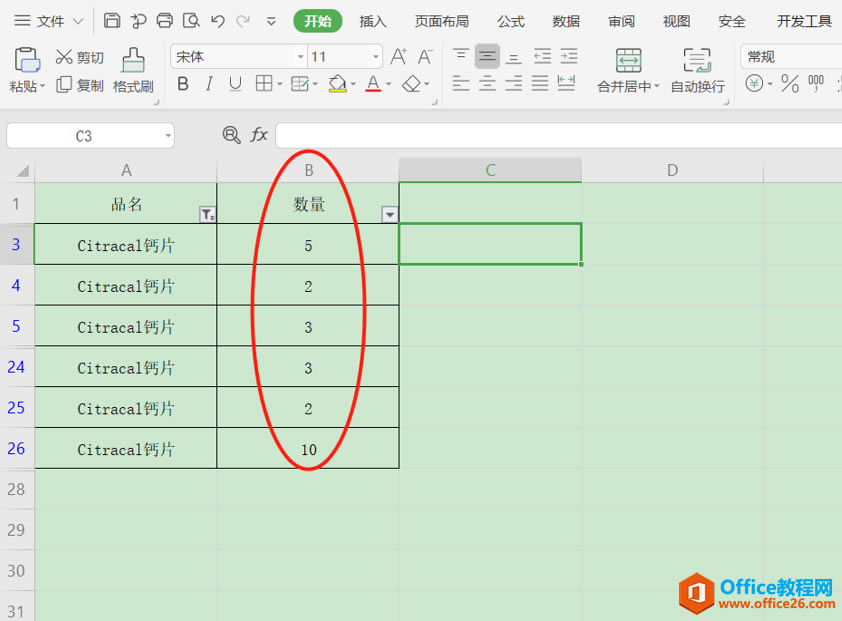
Task: Click the Paste clipboard icon
Action: [27, 60]
